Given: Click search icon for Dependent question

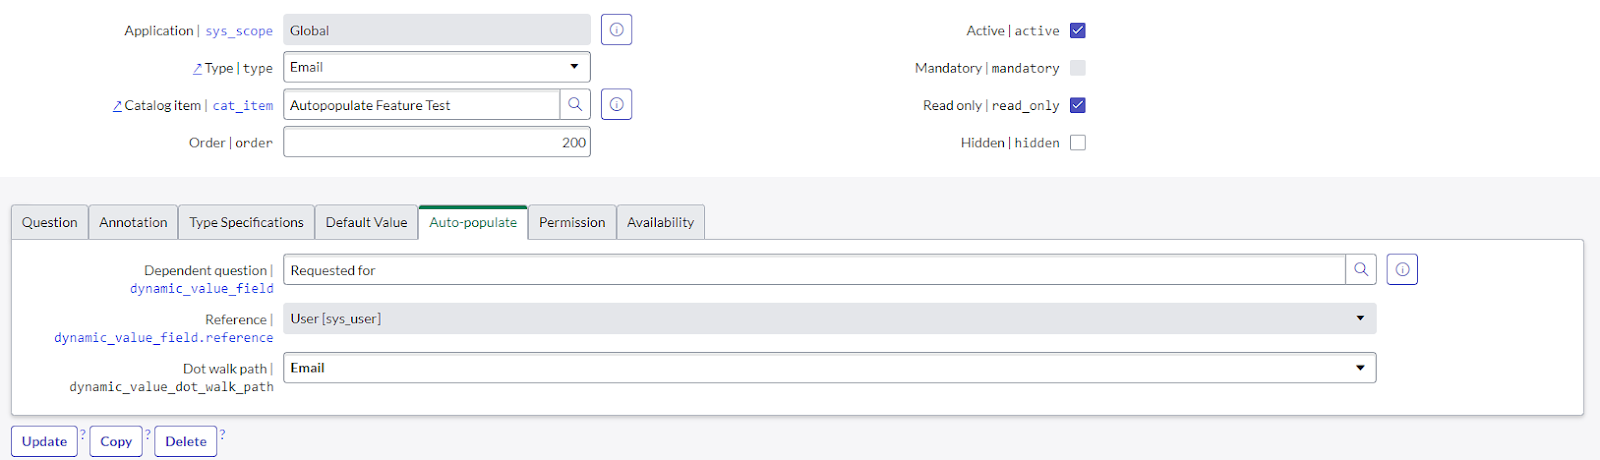Looking at the screenshot, I should coord(1361,269).
